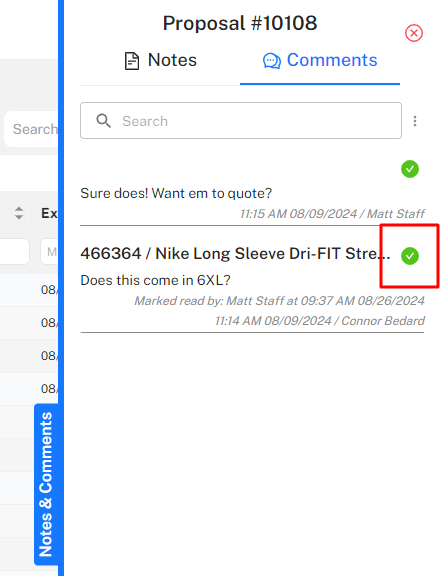
Task: Click the '11:15 AM 08/09/2024 / Matt Staff' timestamp
Action: tap(332, 213)
